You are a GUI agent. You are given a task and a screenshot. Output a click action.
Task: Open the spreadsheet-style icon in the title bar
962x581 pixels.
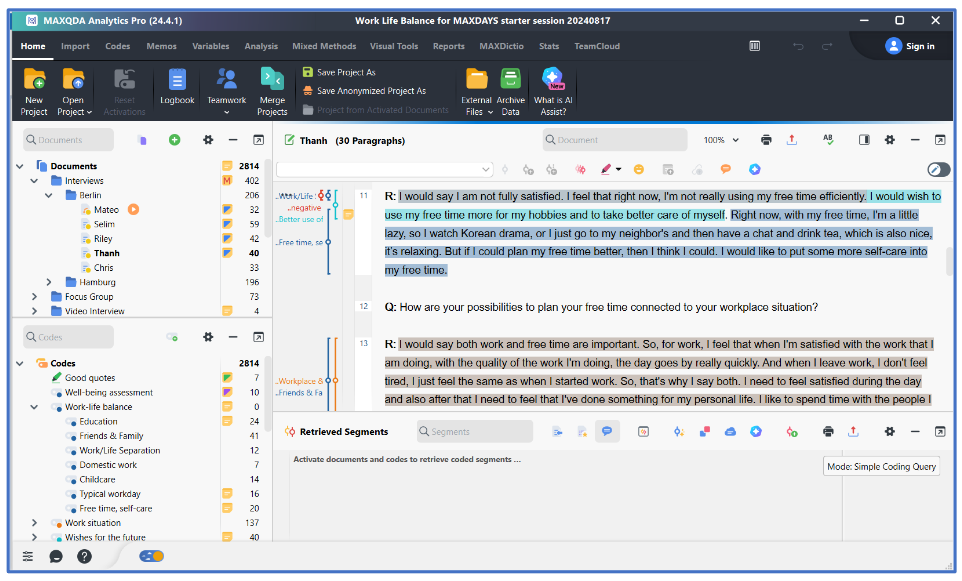click(x=755, y=46)
